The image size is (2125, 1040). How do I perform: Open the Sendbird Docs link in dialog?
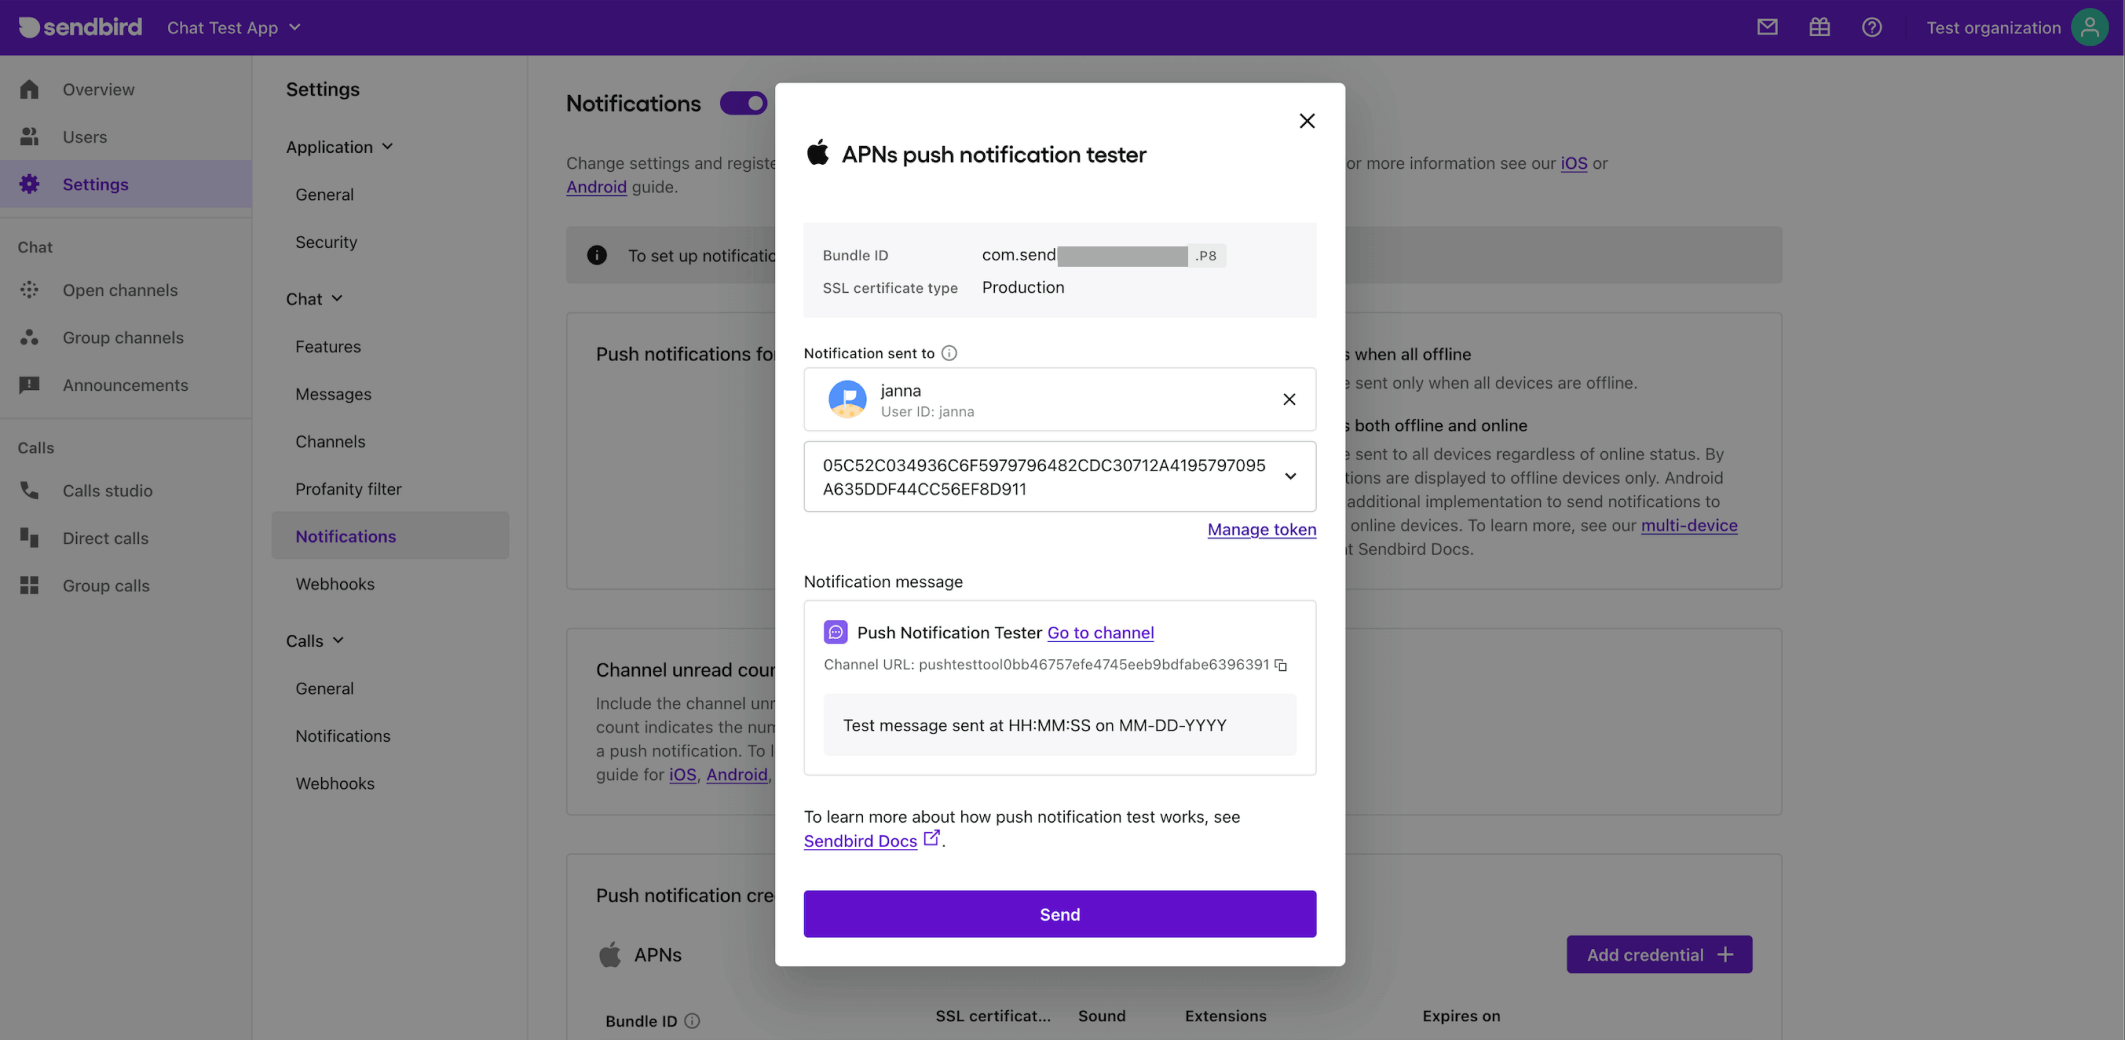tap(860, 841)
